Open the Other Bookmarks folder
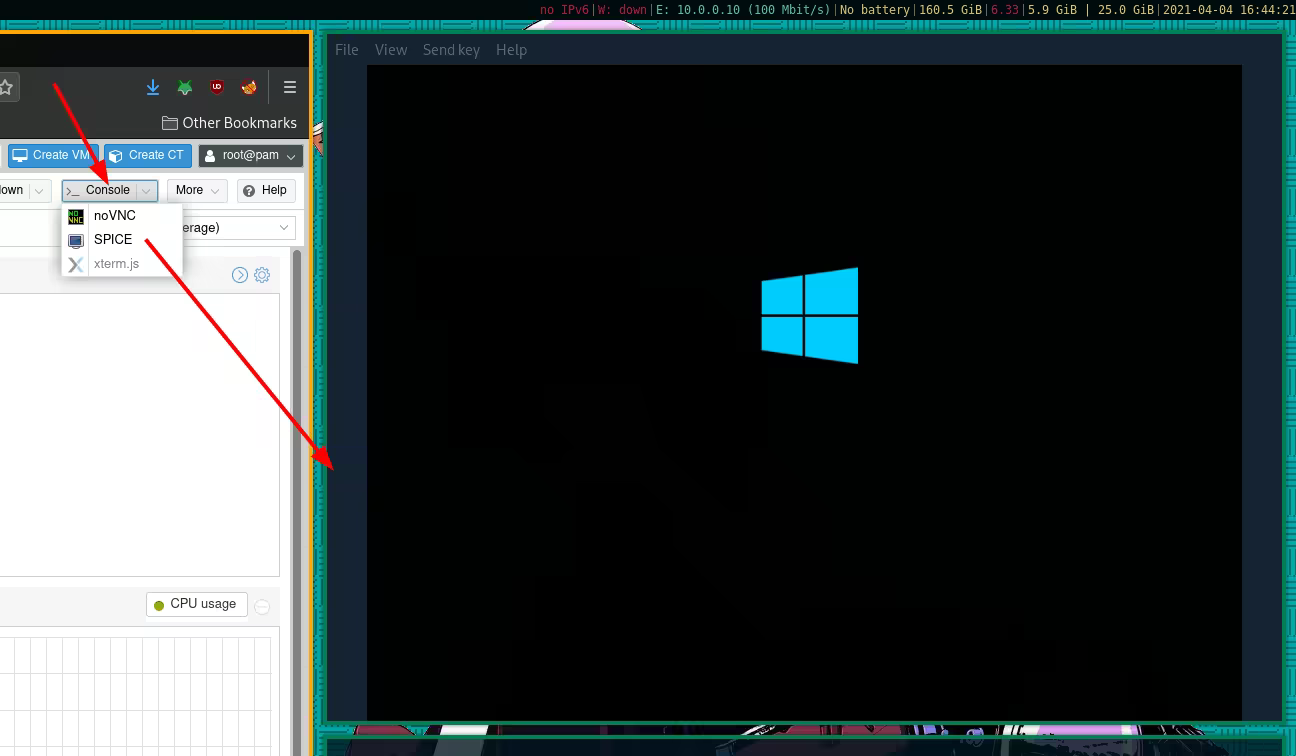The height and width of the screenshot is (756, 1296). tap(229, 123)
